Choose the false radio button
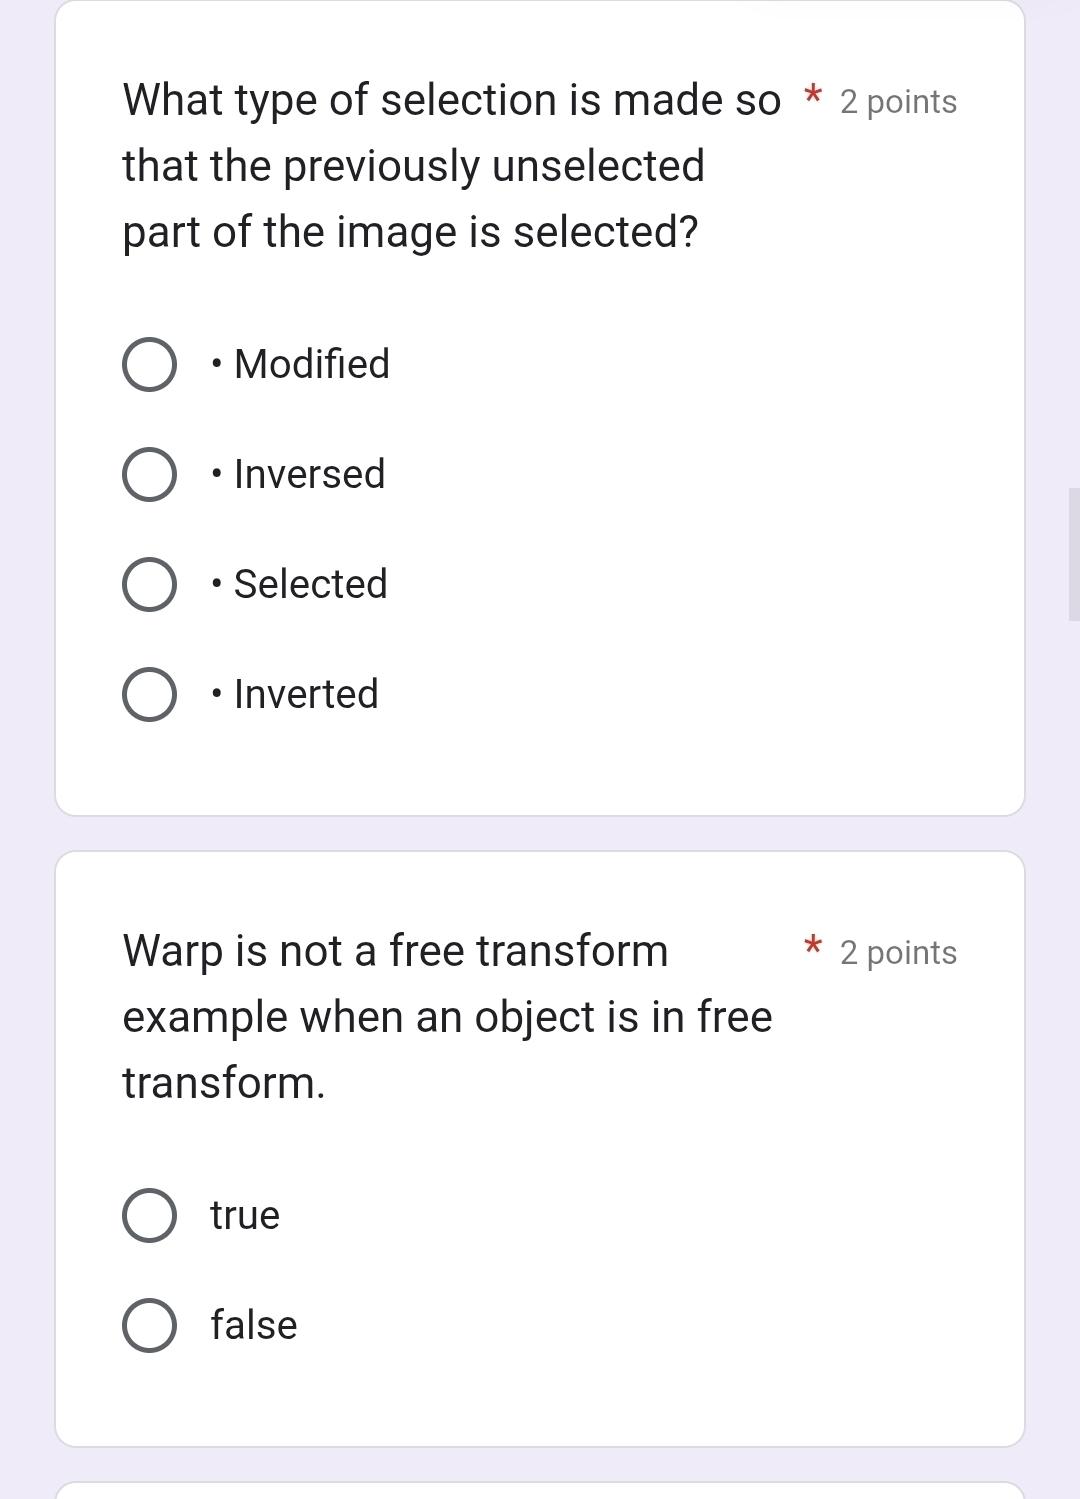1080x1499 pixels. (150, 1326)
